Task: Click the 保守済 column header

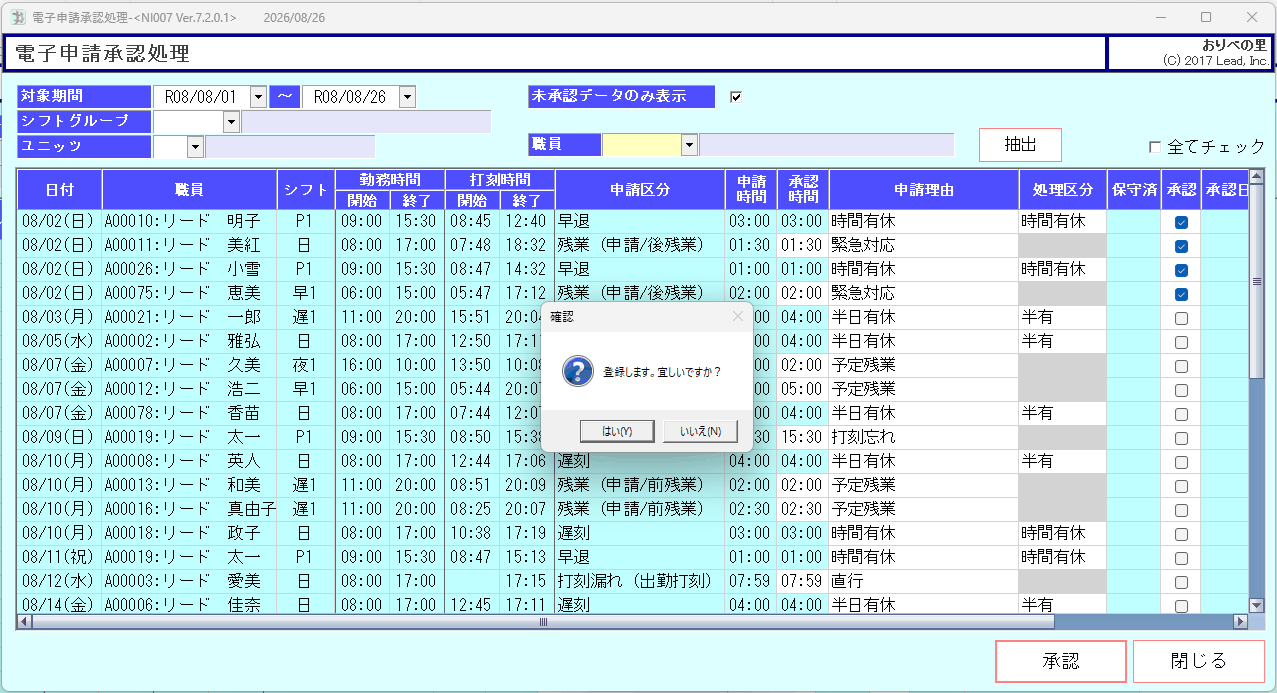Action: (1134, 189)
